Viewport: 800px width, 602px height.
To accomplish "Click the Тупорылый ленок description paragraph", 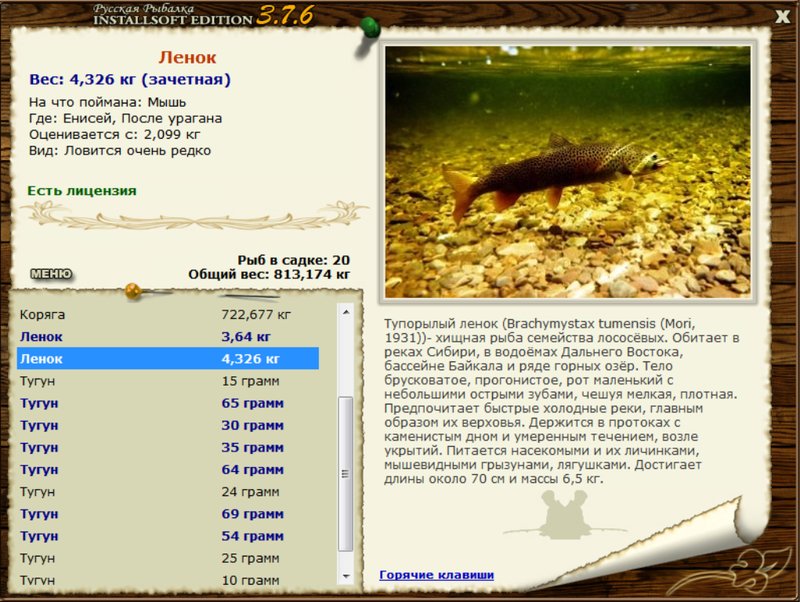I will coord(561,402).
